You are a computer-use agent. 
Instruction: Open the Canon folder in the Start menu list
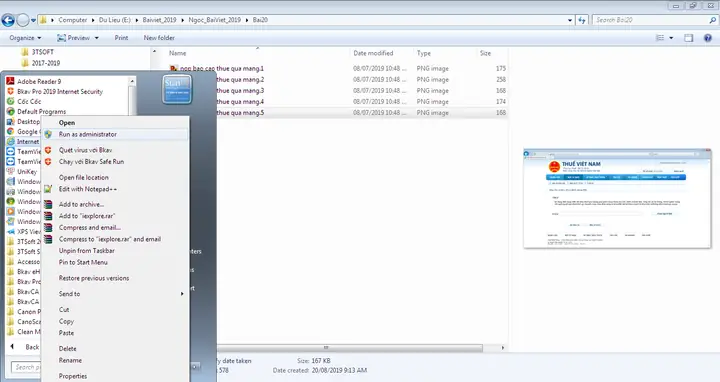24,312
